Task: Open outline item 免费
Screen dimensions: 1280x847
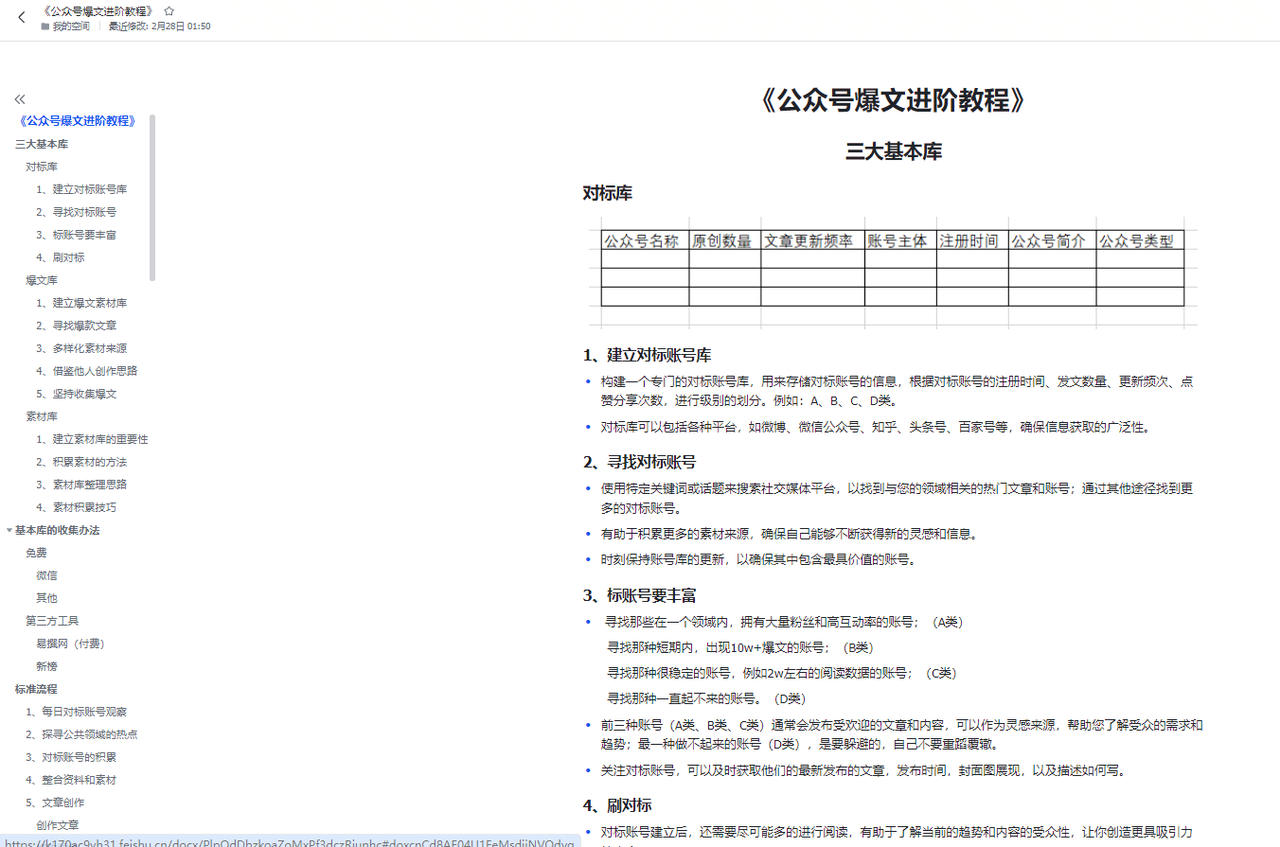Action: (x=37, y=552)
